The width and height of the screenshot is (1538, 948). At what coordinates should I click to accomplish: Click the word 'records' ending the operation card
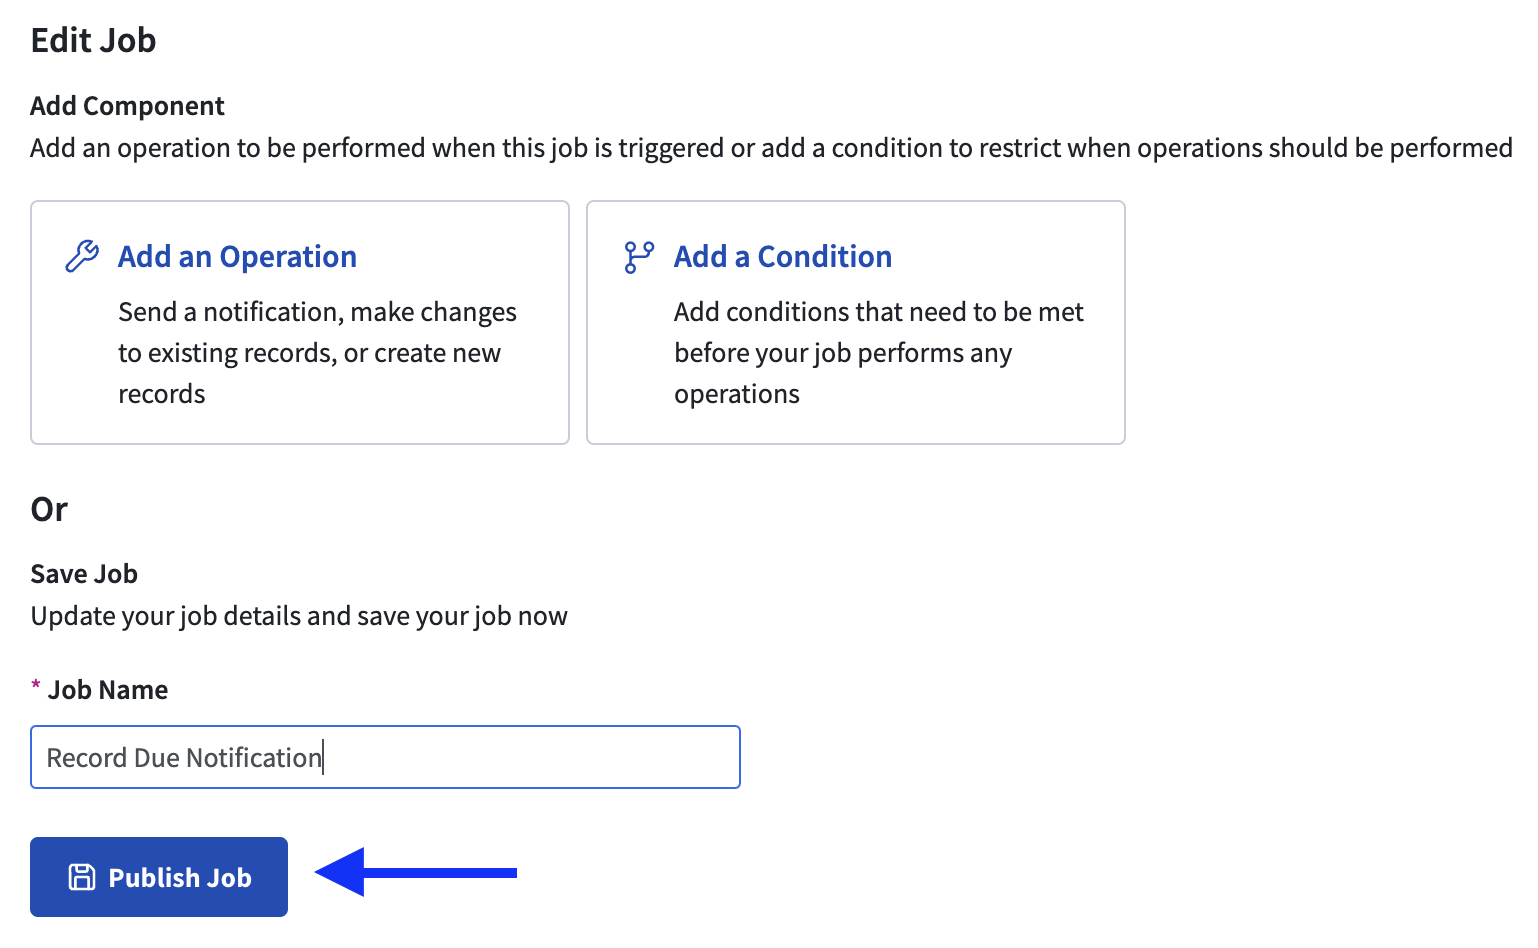pyautogui.click(x=162, y=394)
